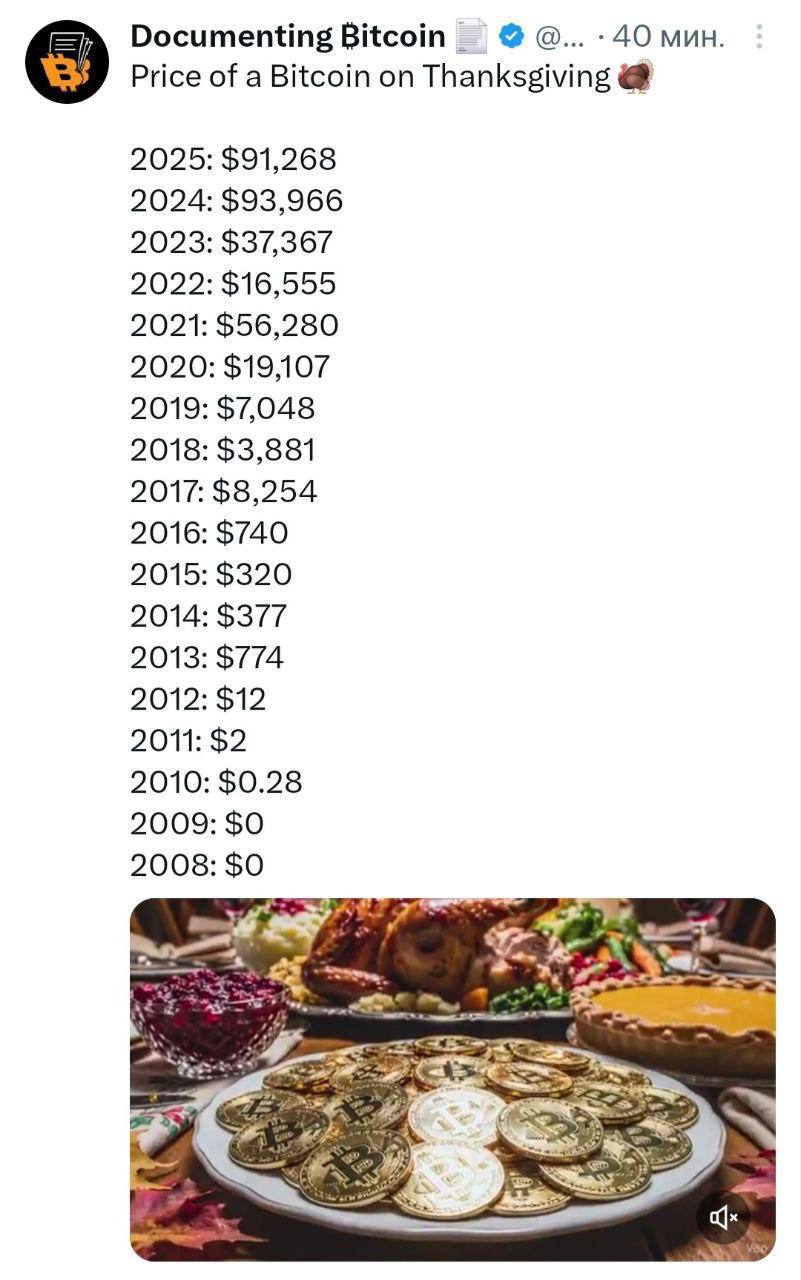
Task: Click the 2025: $91,268 line
Action: [233, 159]
